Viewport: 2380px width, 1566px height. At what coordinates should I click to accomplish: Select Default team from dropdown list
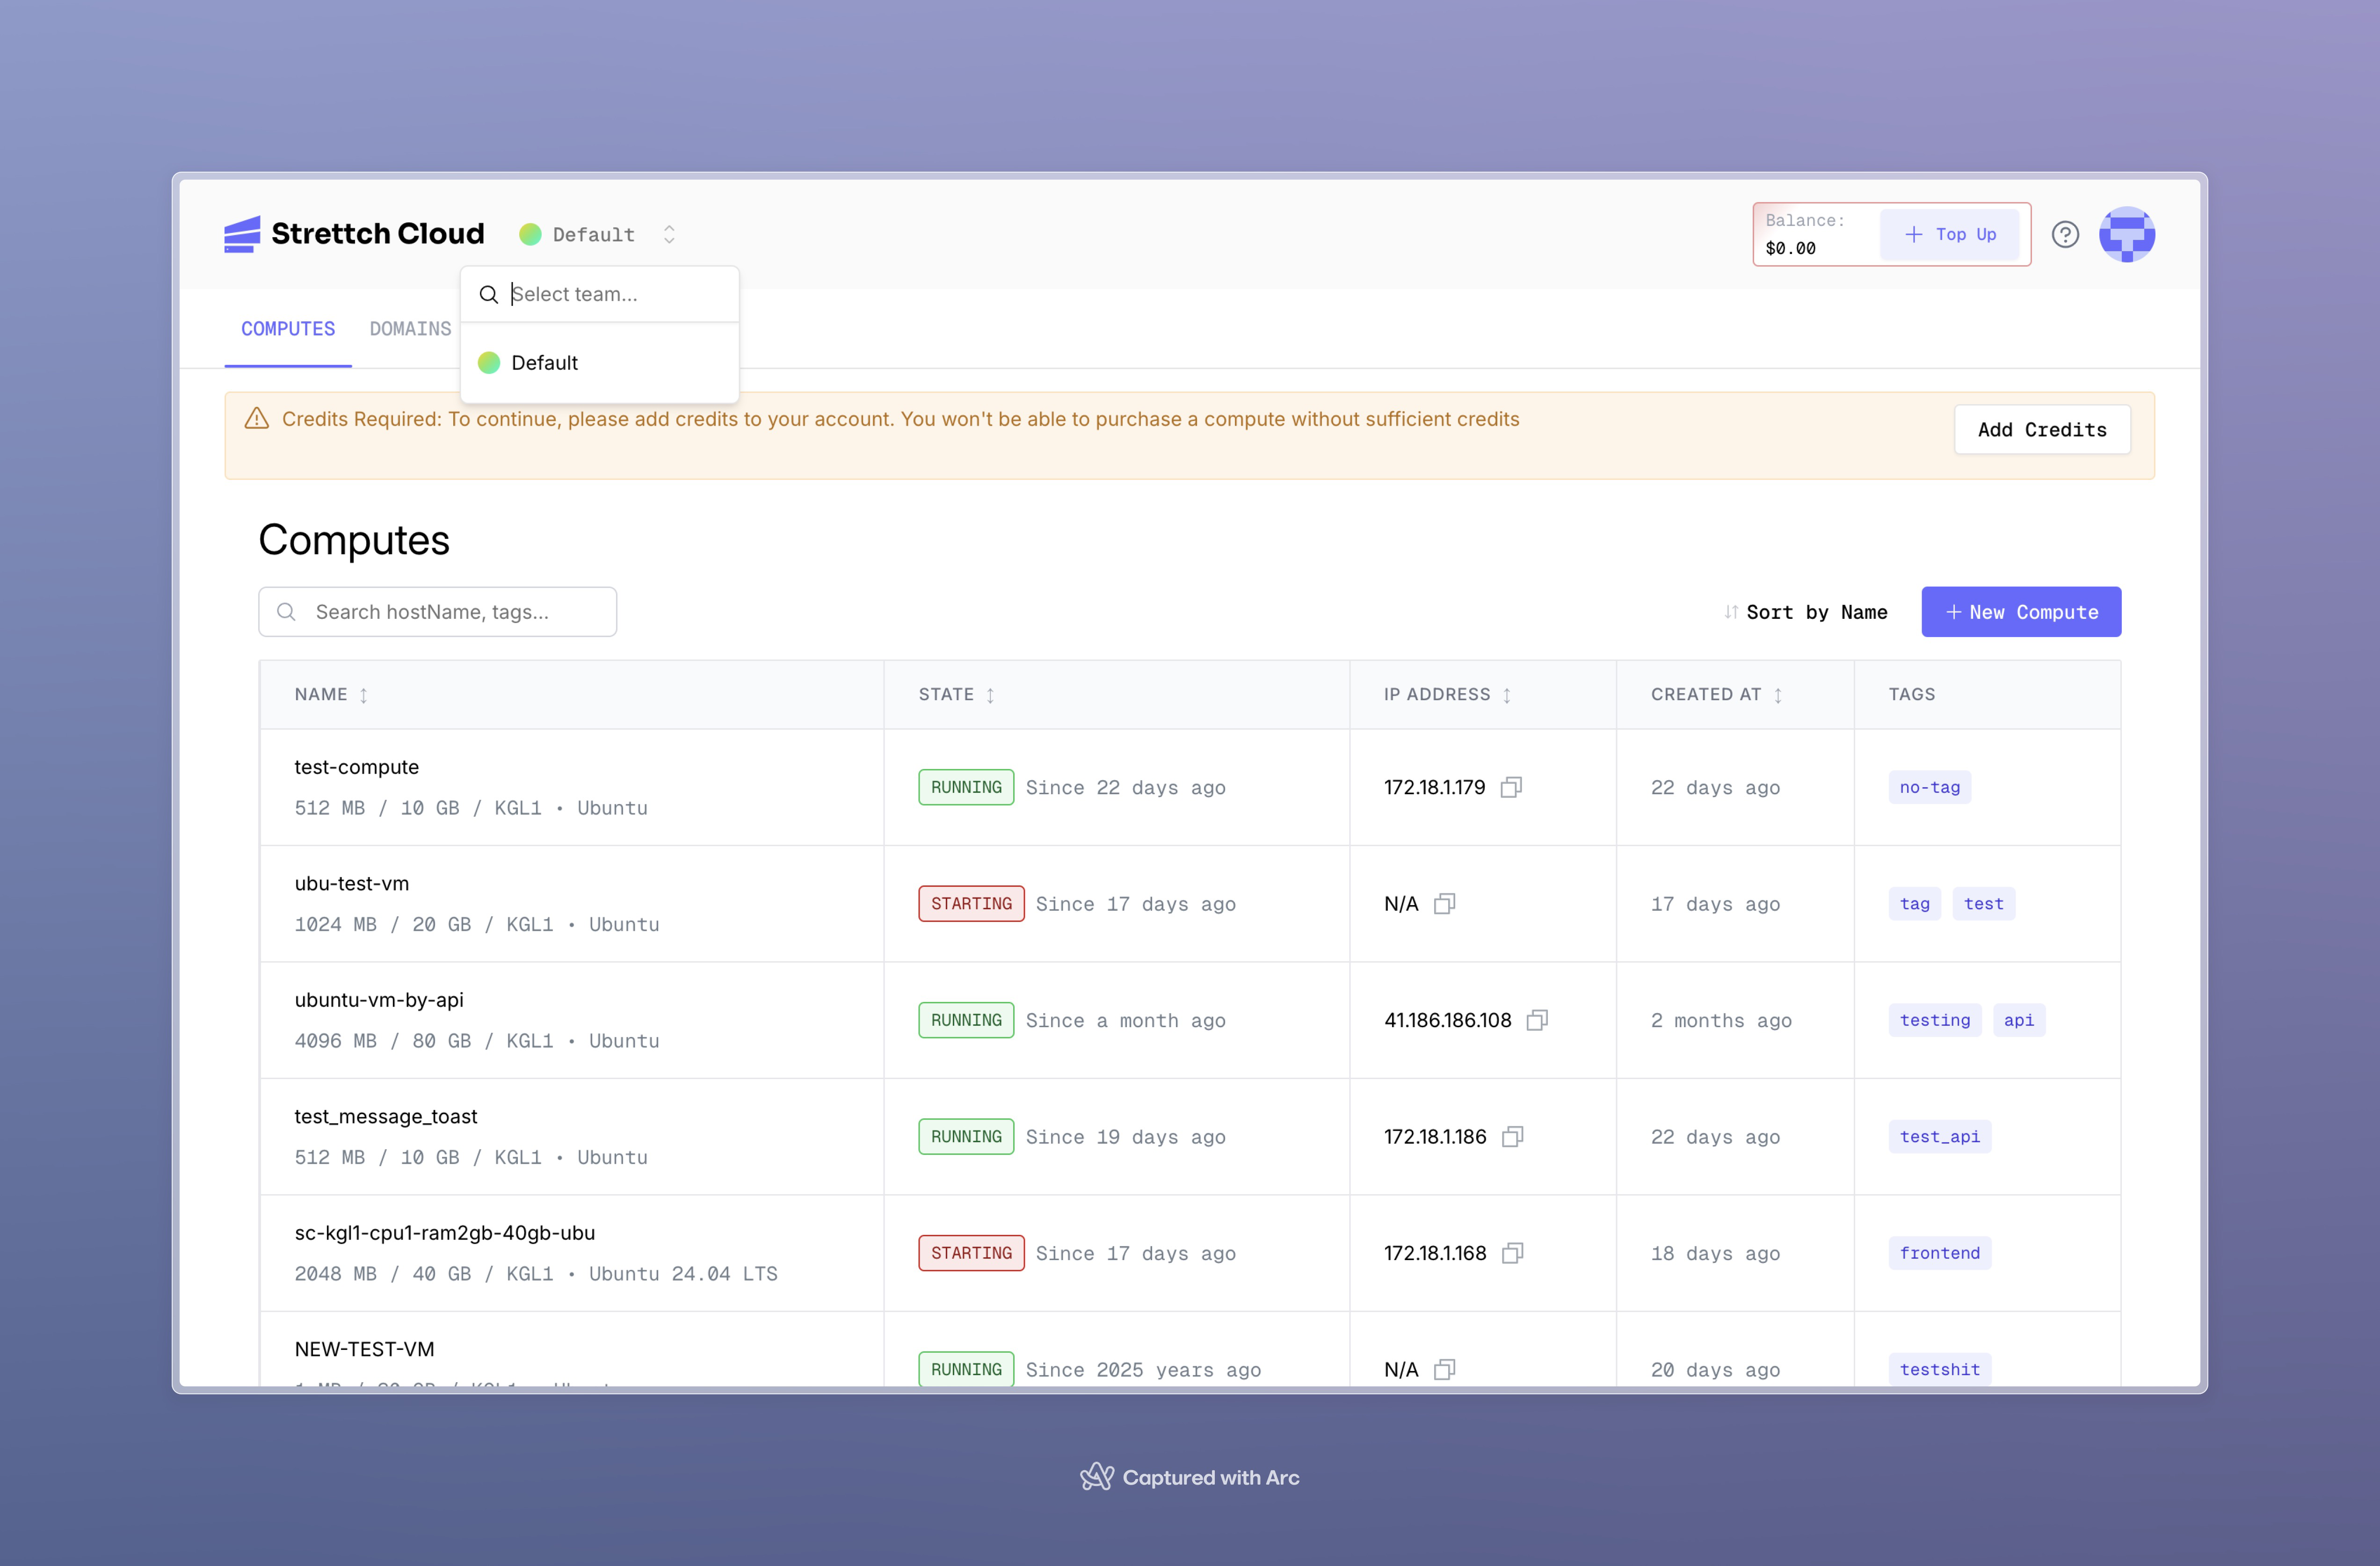(545, 363)
